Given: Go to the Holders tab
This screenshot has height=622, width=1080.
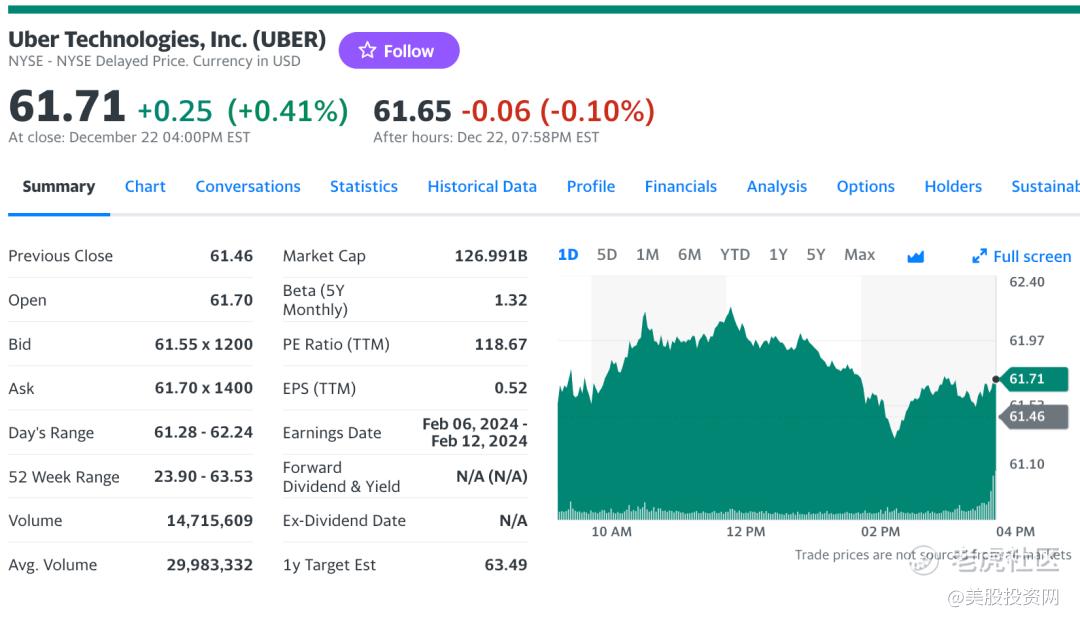Looking at the screenshot, I should tap(953, 186).
